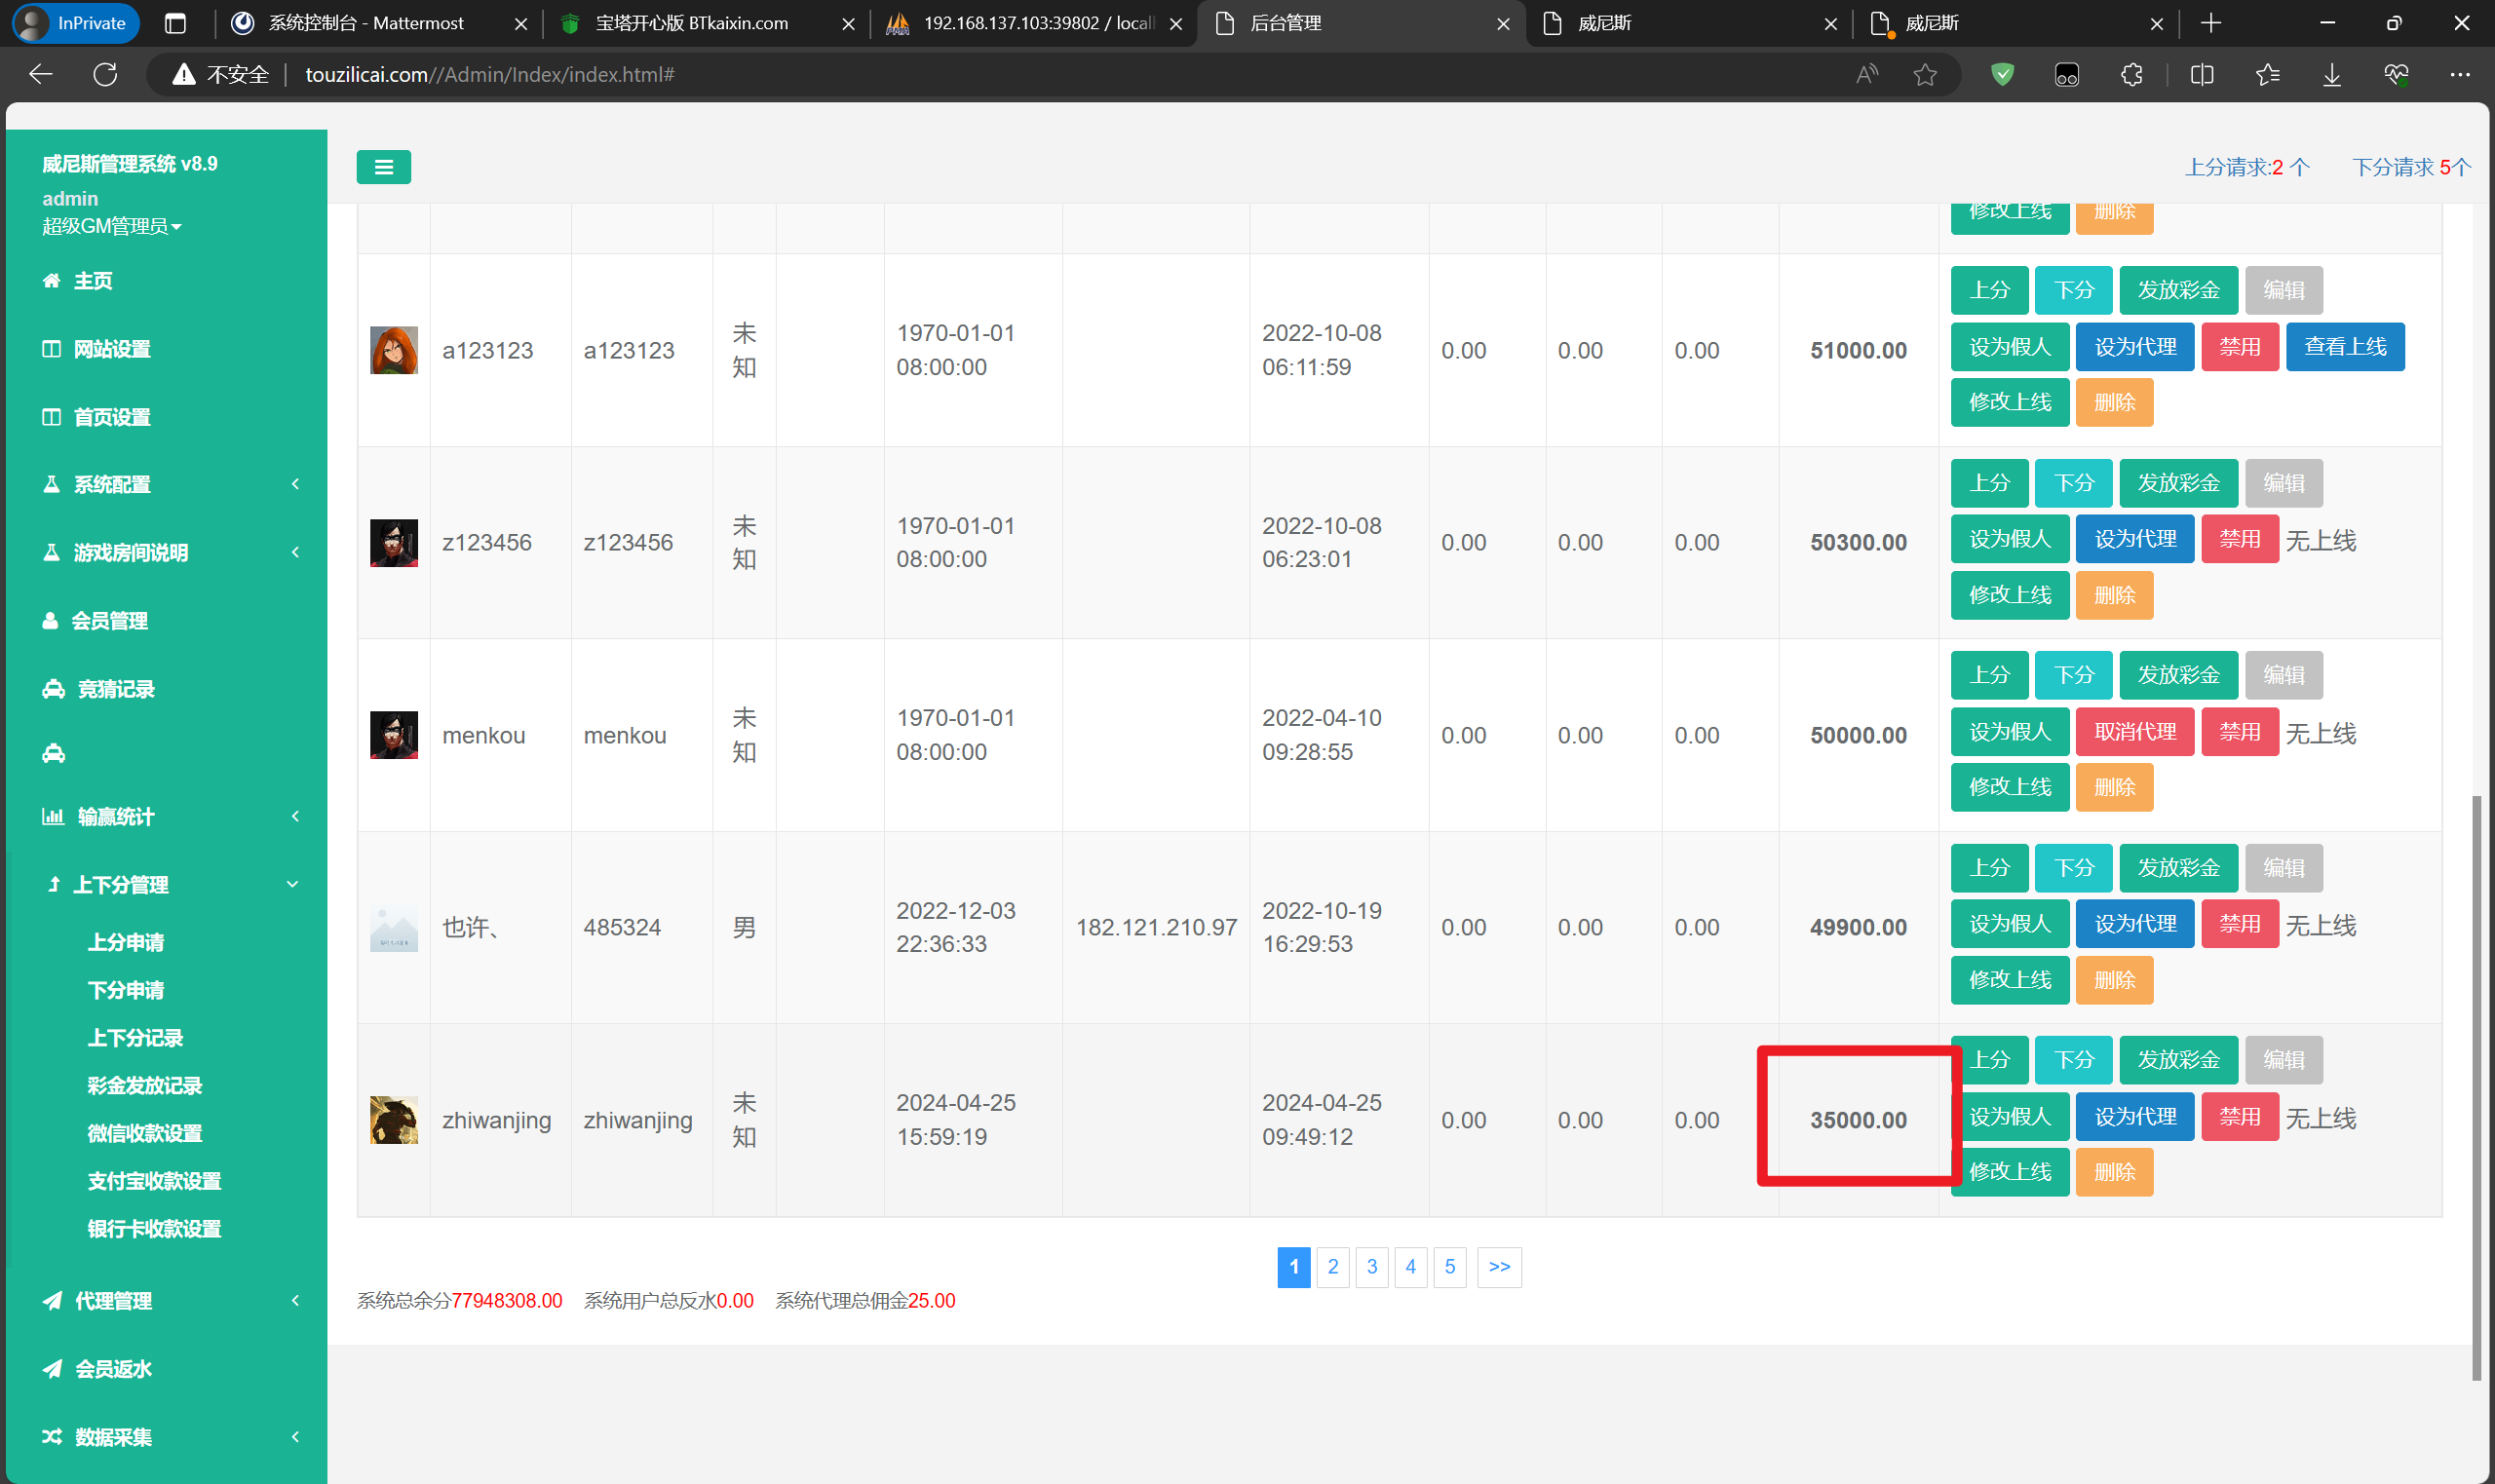Click the car icon below 竞猜记录
The image size is (2495, 1484).
[54, 753]
